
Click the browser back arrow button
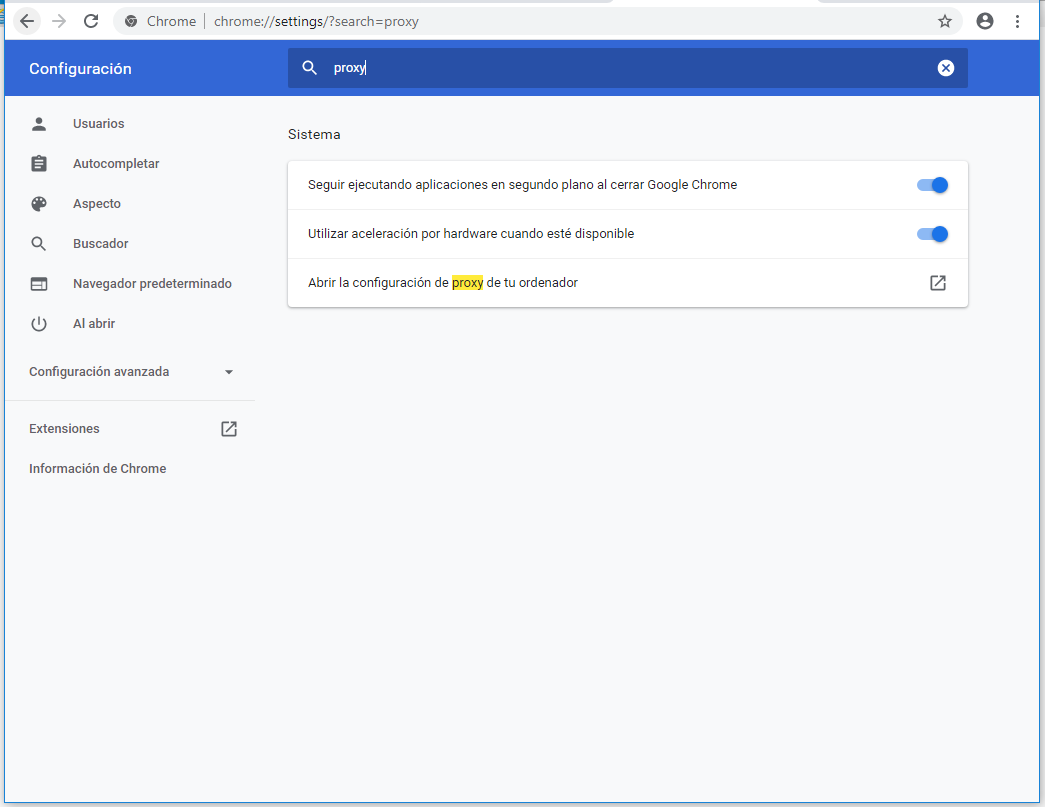pos(27,21)
